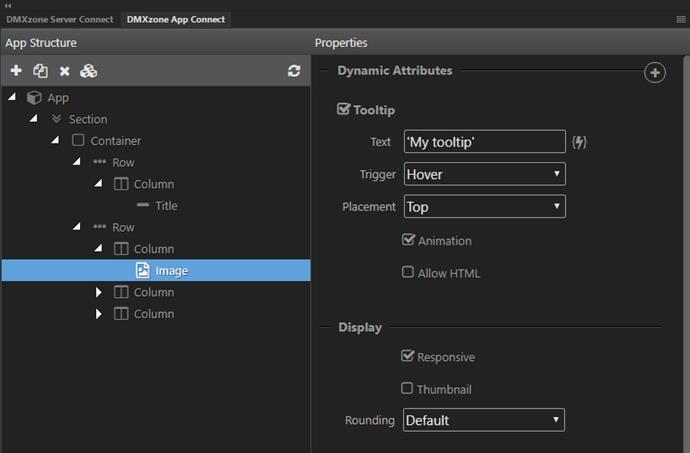
Task: Expand the last collapsed Column node
Action: [99, 314]
